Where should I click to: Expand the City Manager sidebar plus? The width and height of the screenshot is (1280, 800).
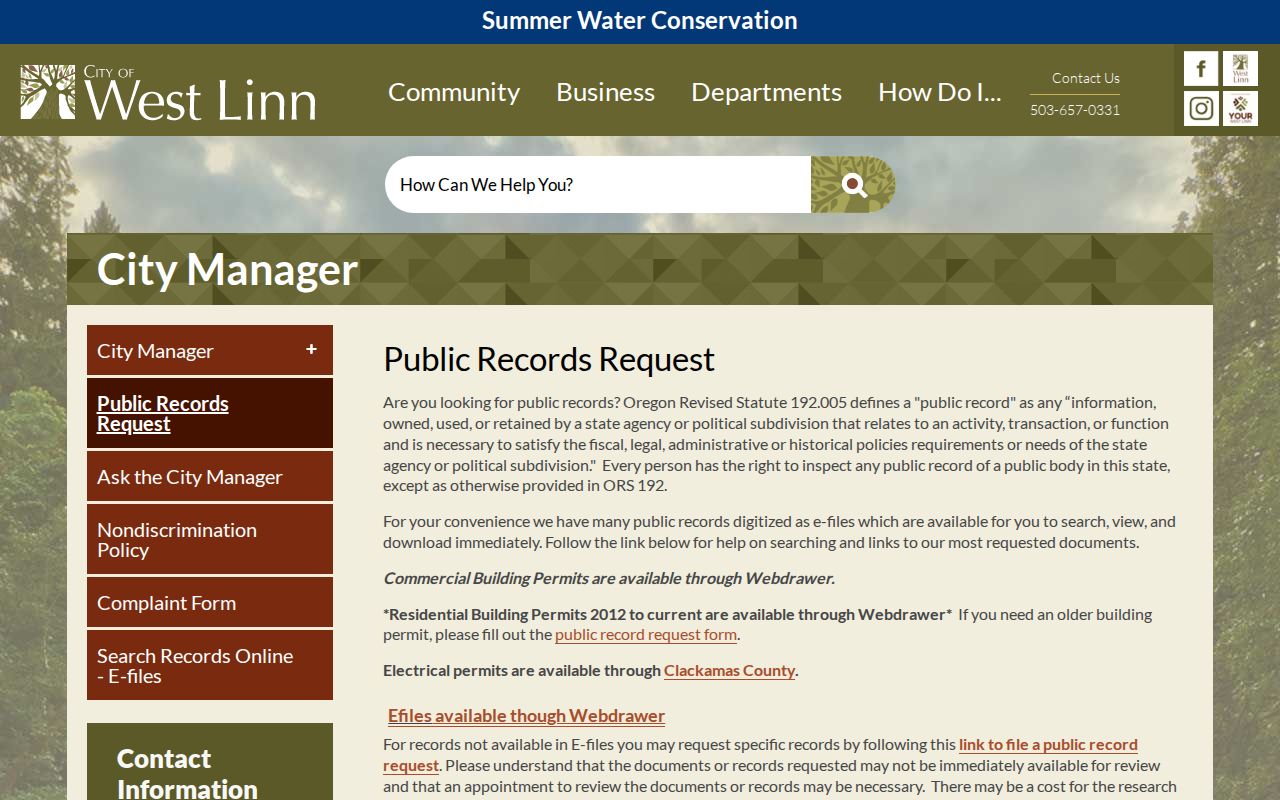311,349
